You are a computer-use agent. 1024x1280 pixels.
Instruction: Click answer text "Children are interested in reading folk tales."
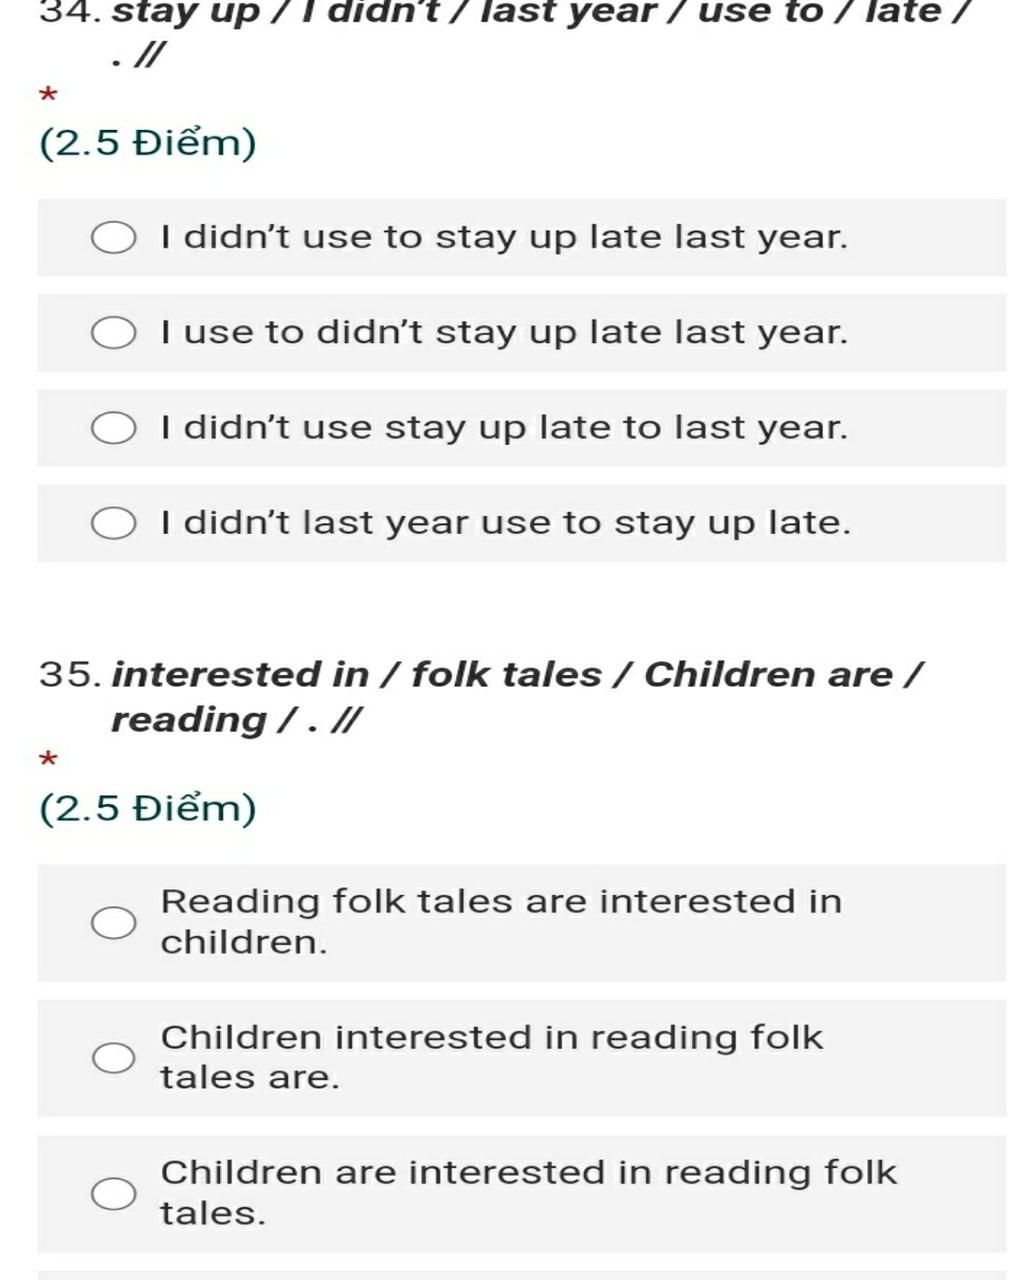529,1192
